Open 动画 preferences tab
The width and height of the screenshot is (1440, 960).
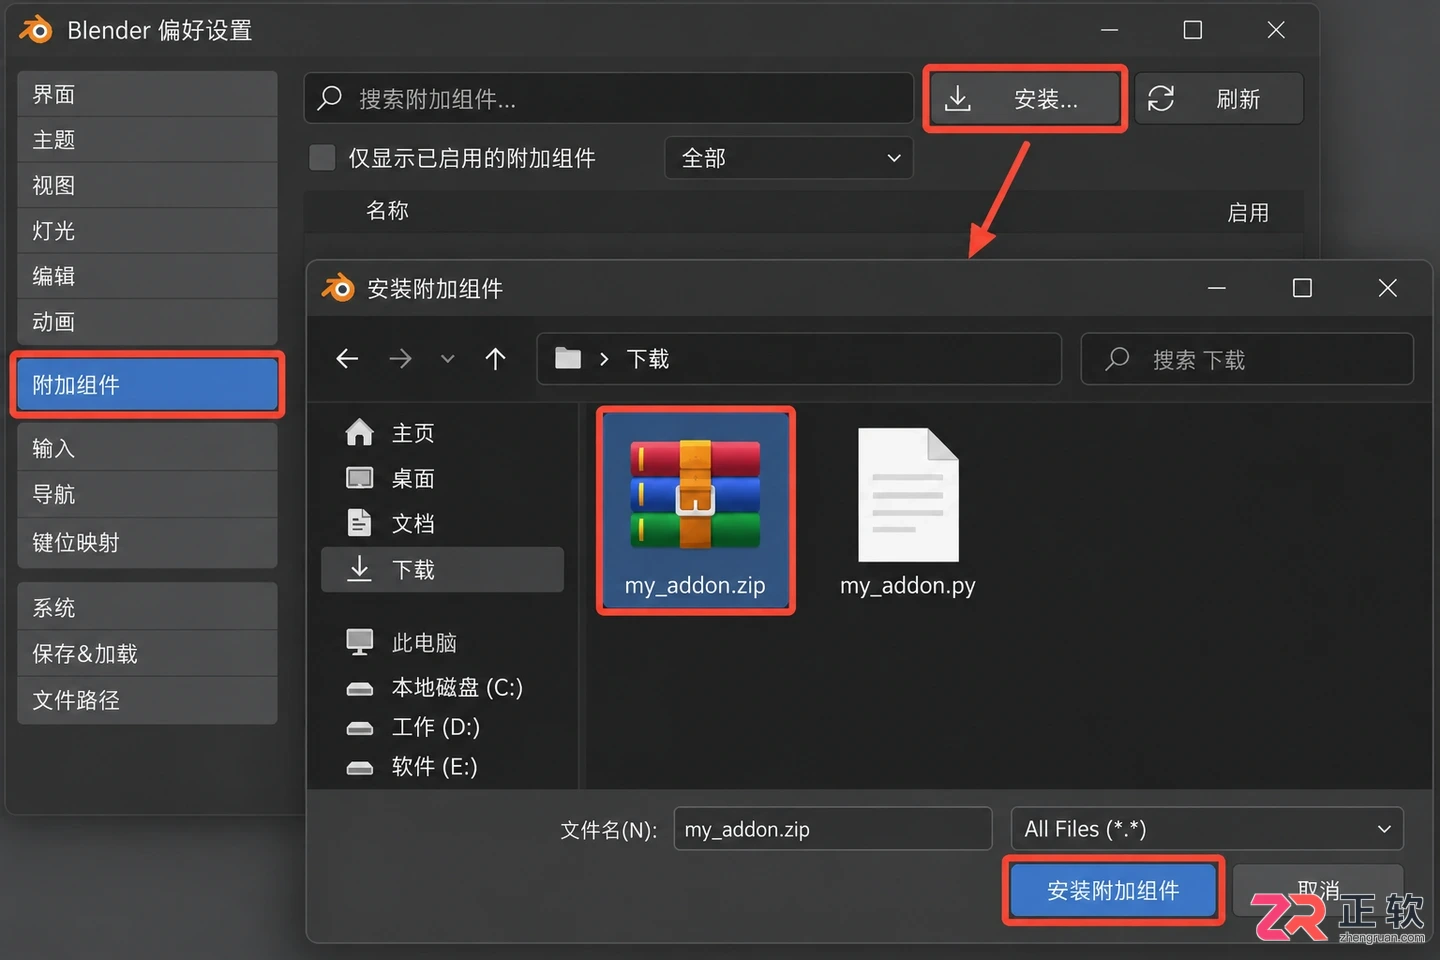click(x=147, y=322)
